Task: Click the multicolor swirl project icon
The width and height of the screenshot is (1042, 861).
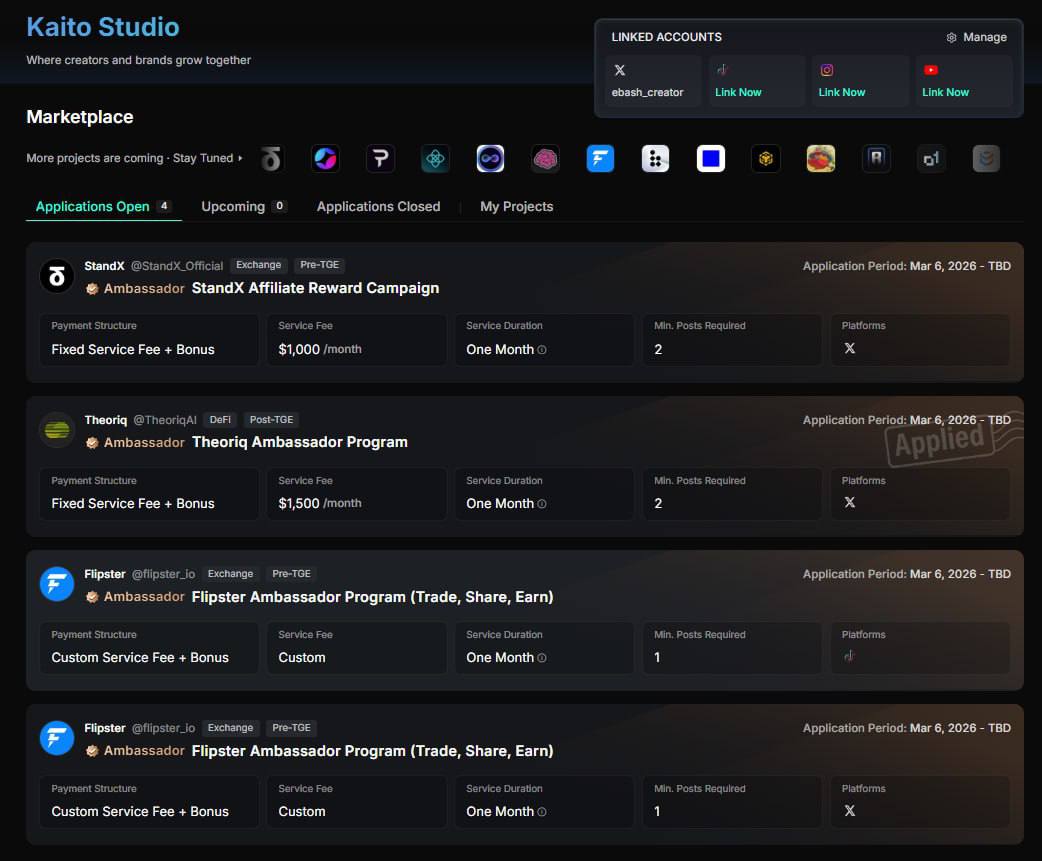Action: [326, 159]
